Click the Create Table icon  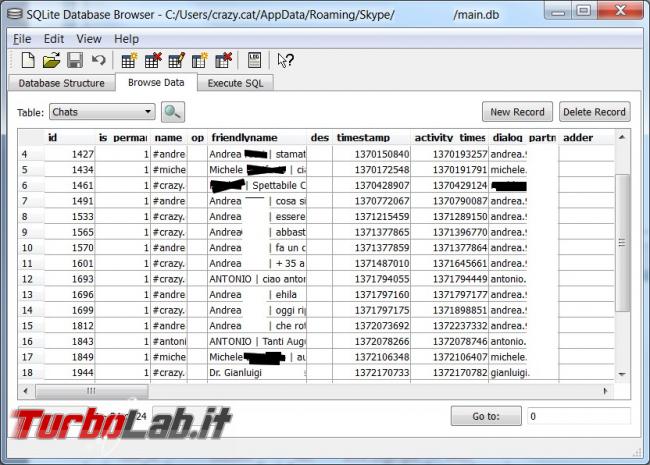coord(129,61)
